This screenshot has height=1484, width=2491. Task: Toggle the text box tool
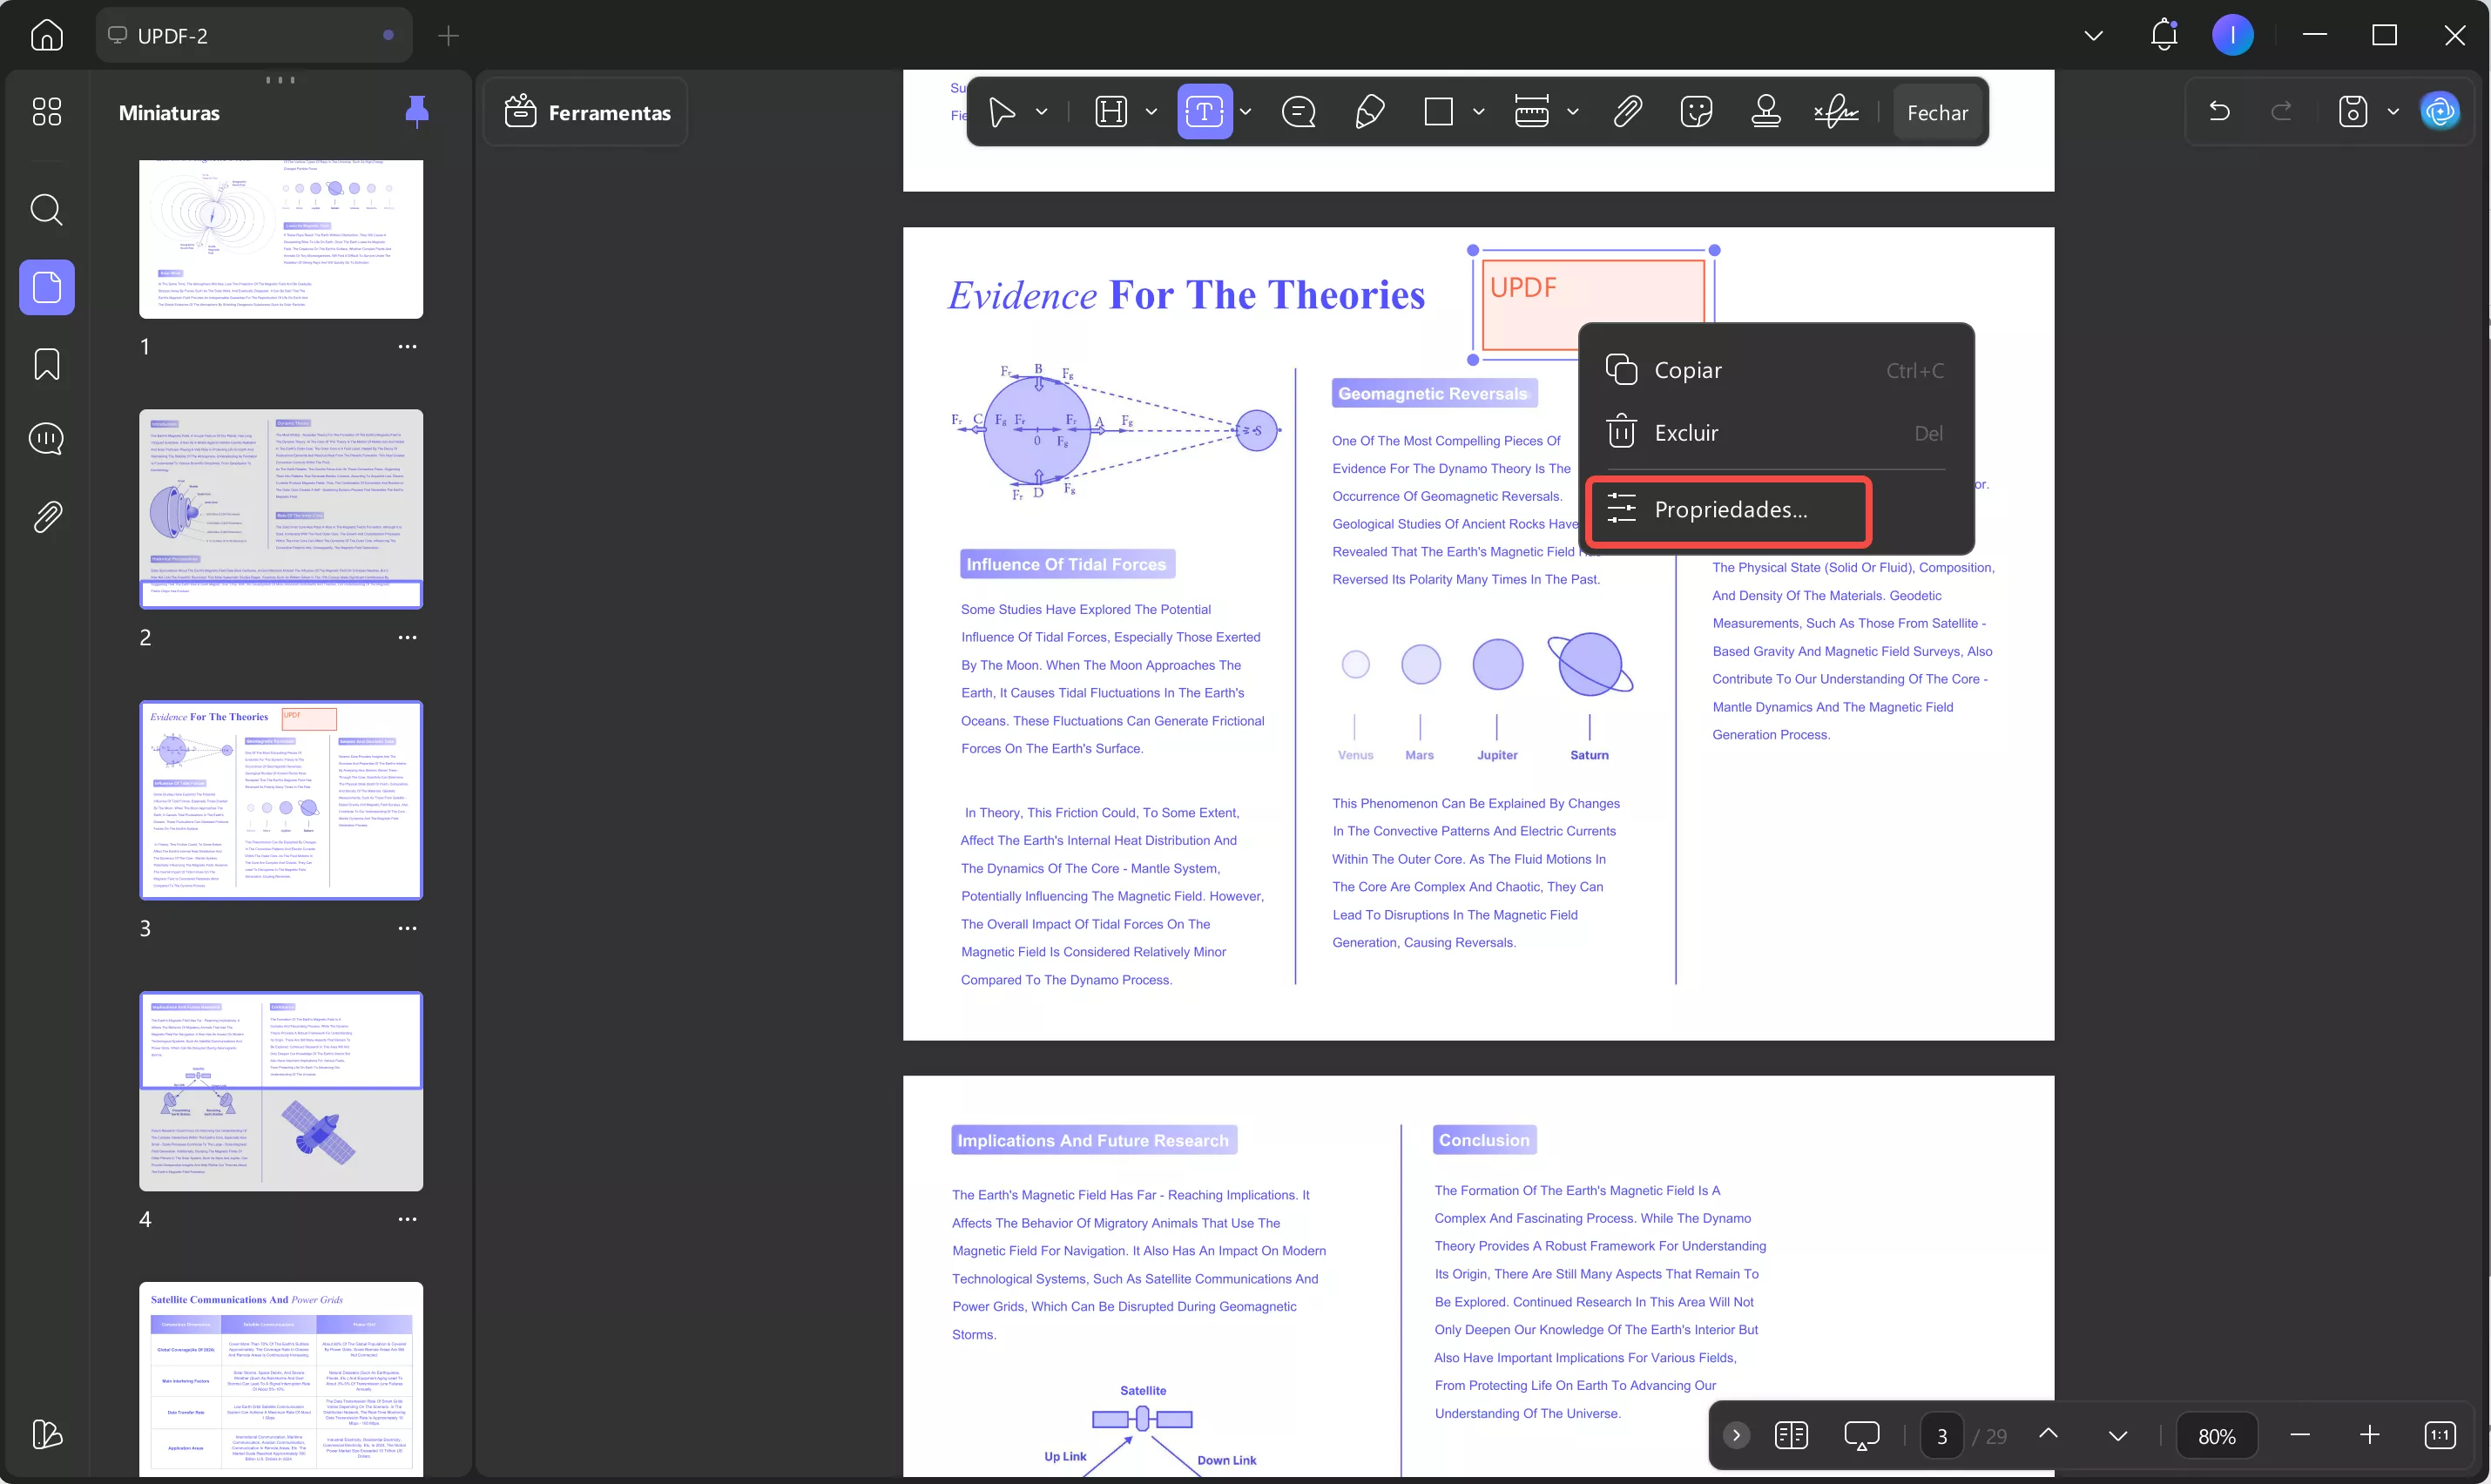click(x=1204, y=112)
